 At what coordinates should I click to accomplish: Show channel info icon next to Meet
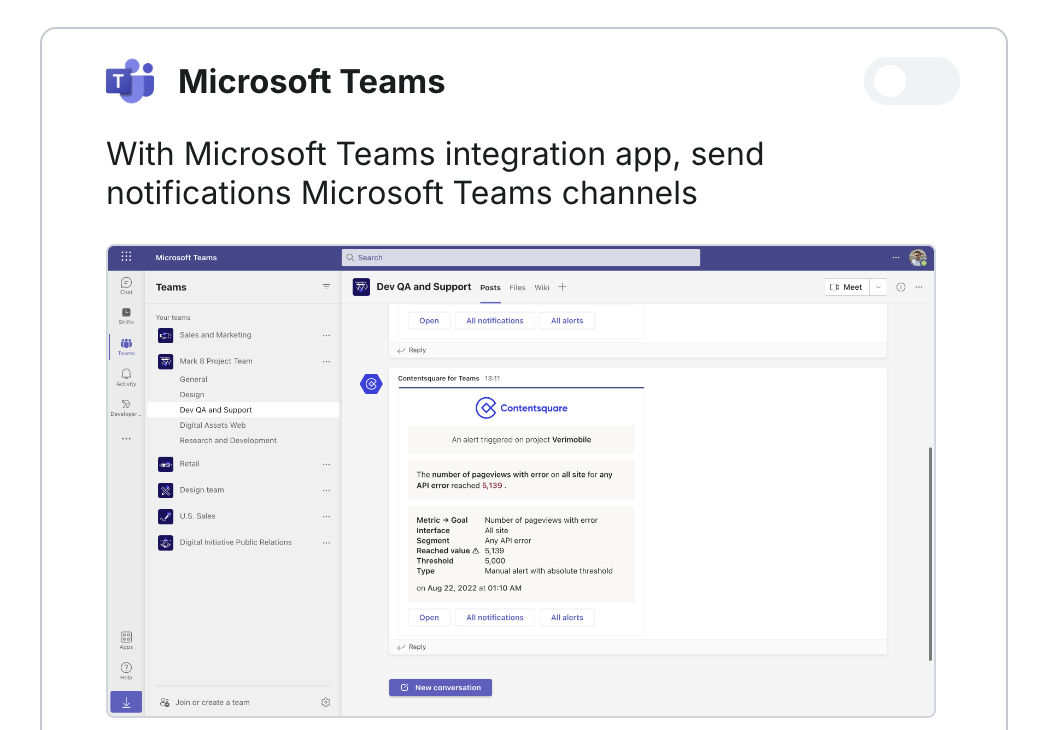point(901,287)
